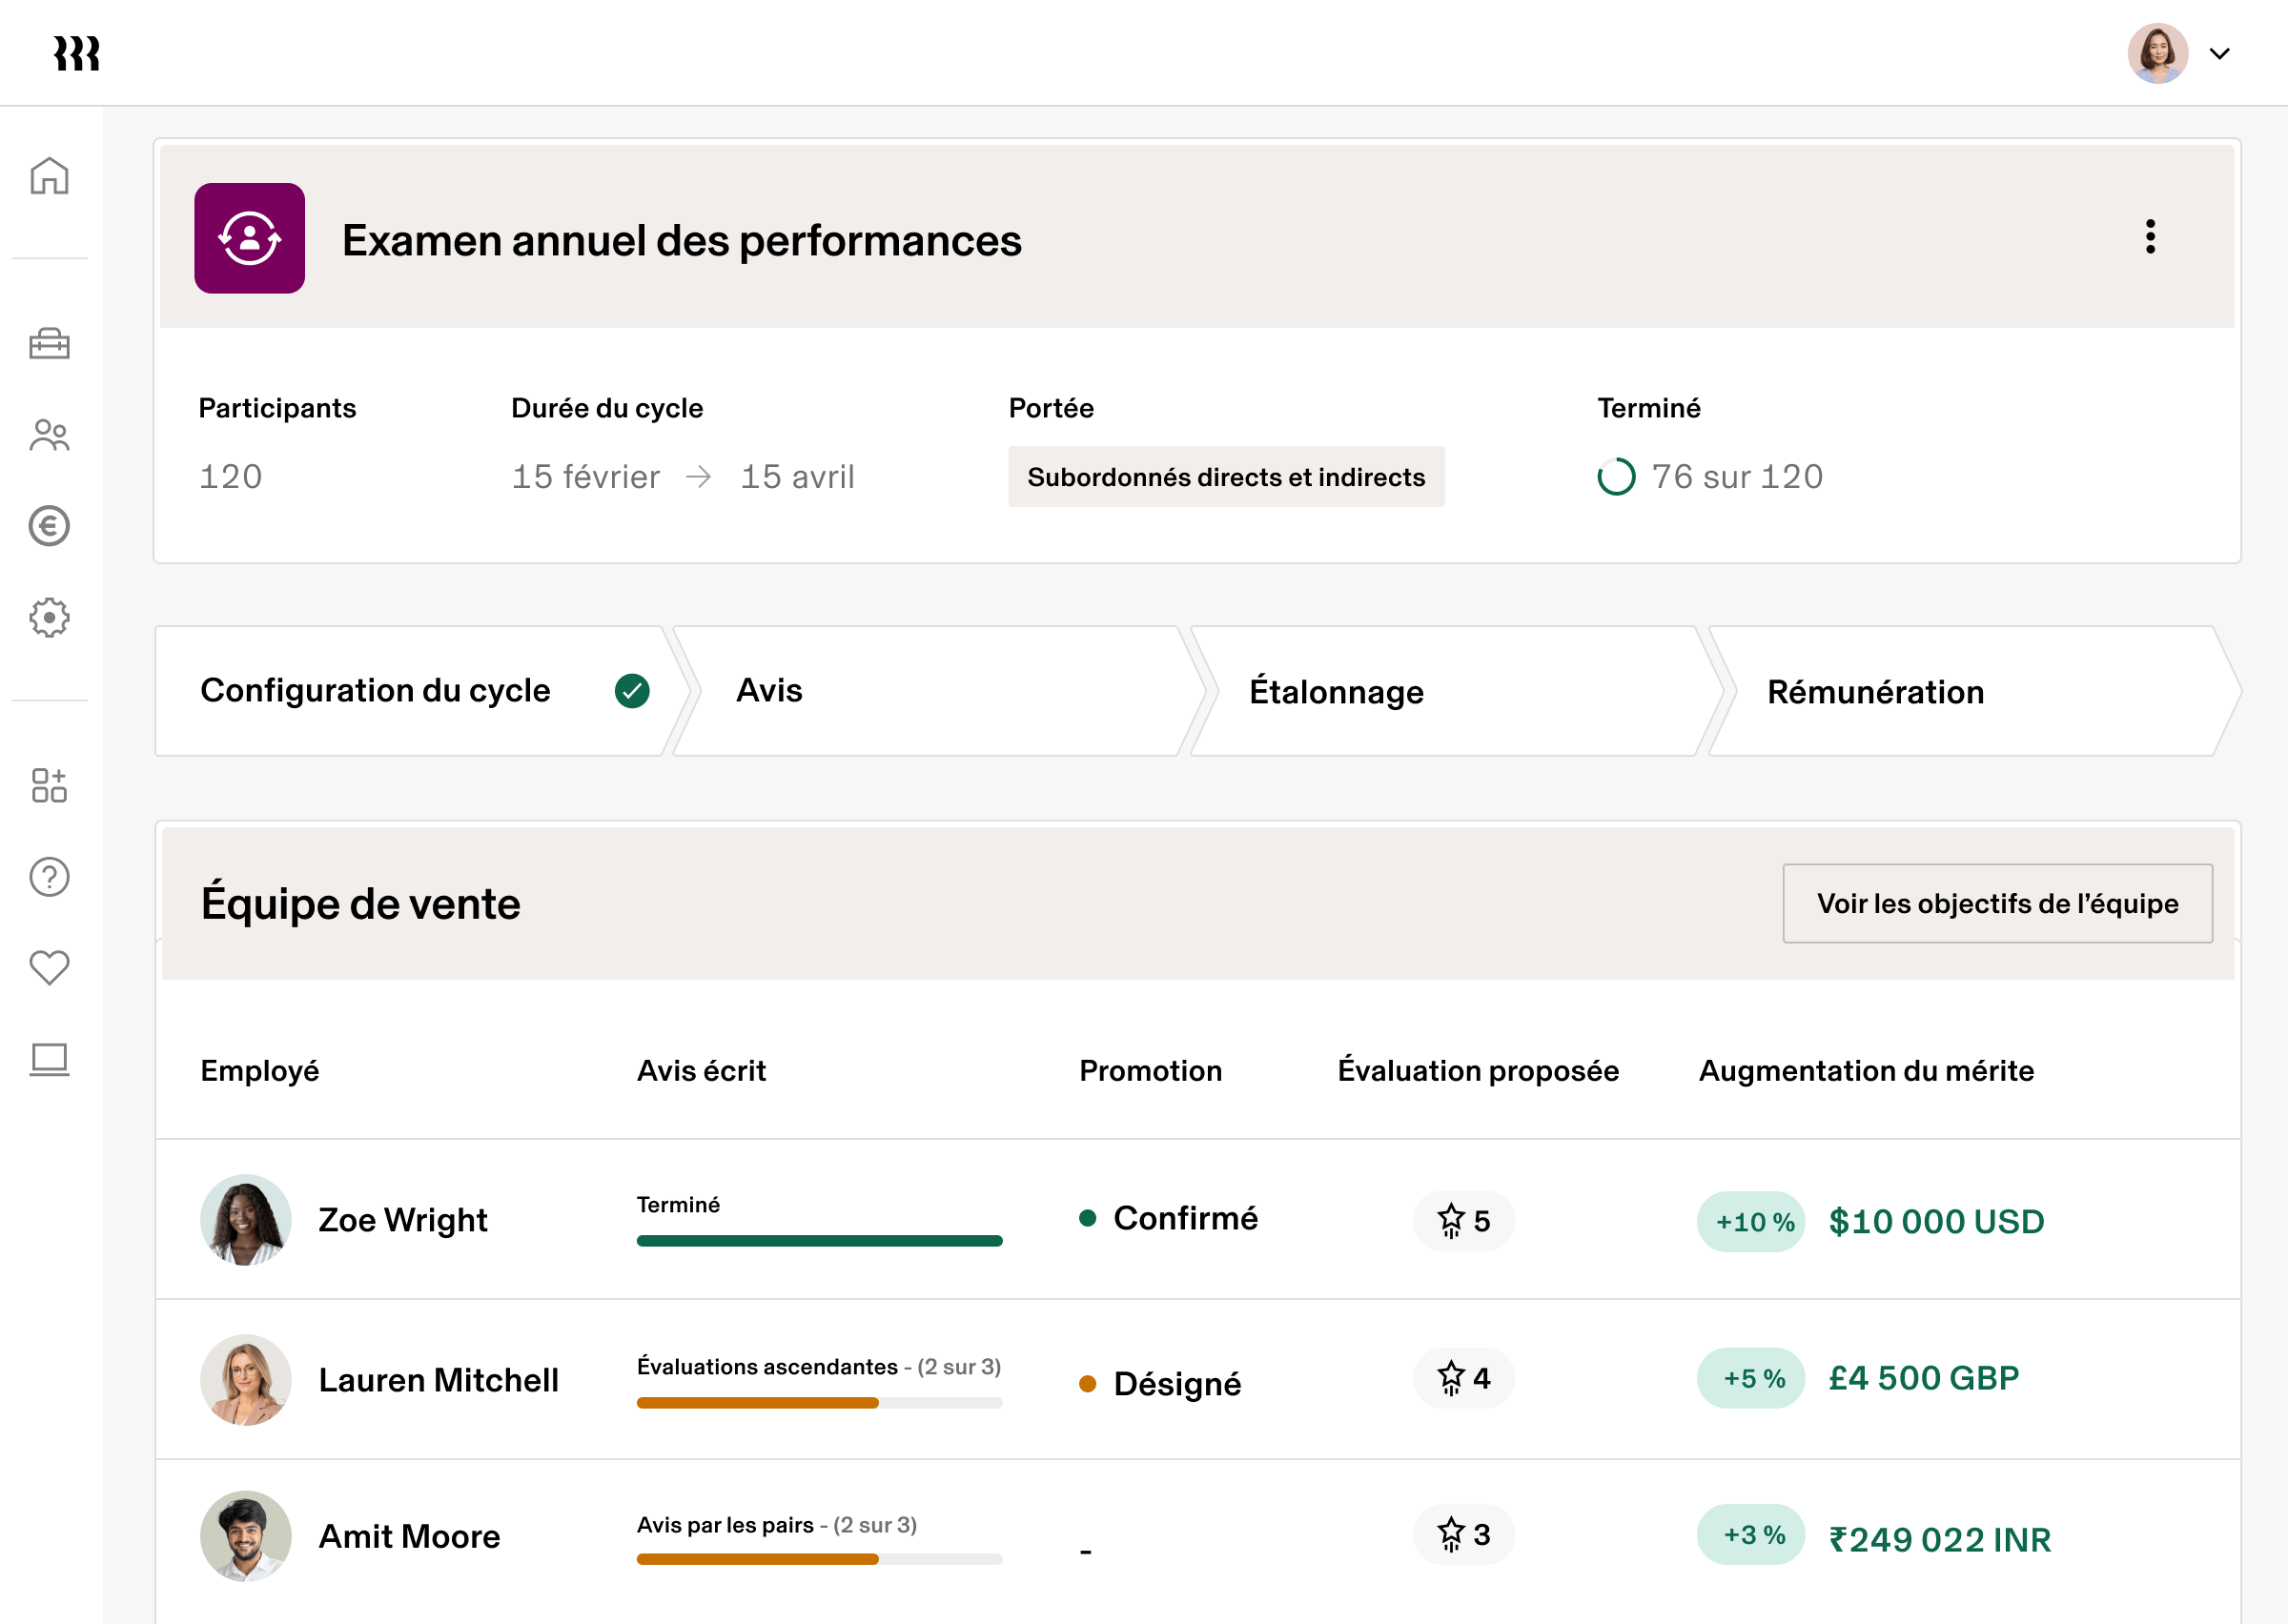Select the Subordonnés directs et indirects filter
Viewport: 2288px width, 1624px height.
(1226, 477)
